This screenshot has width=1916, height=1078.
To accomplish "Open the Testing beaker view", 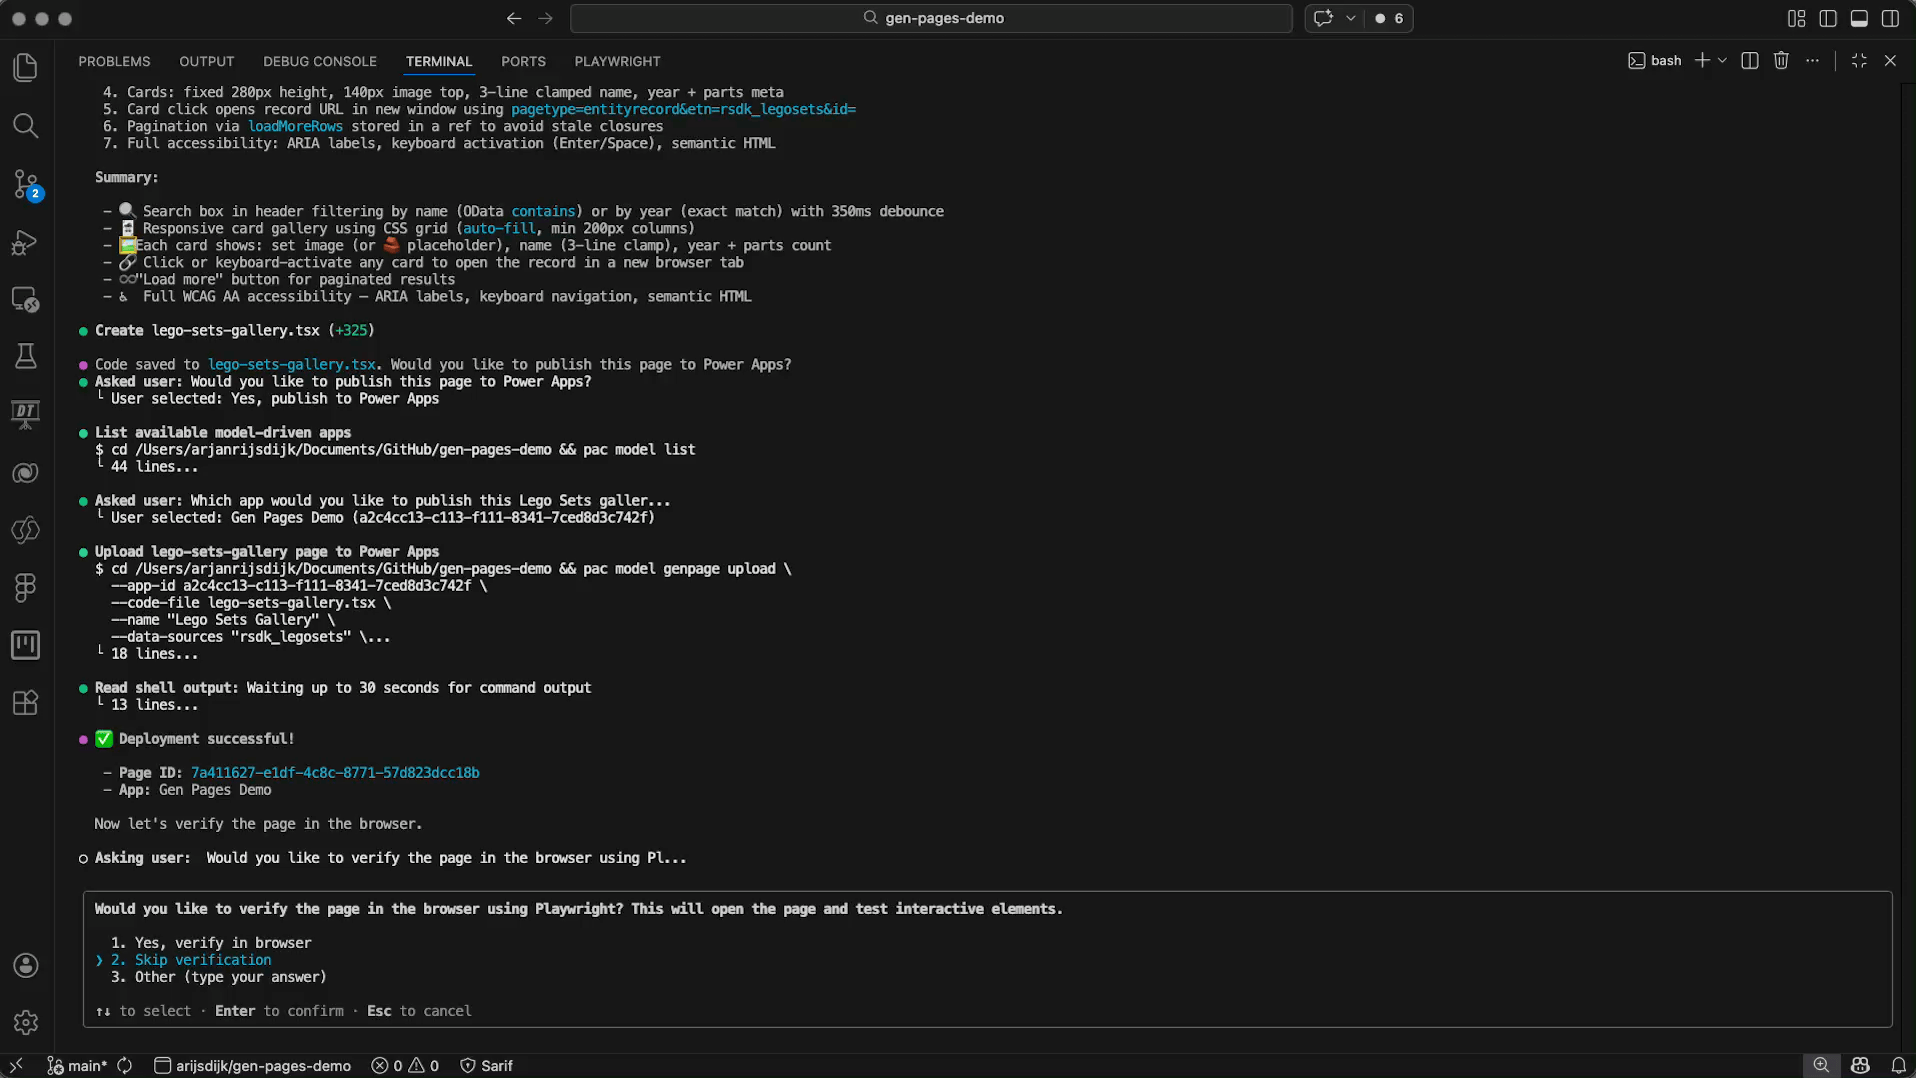I will (x=26, y=356).
